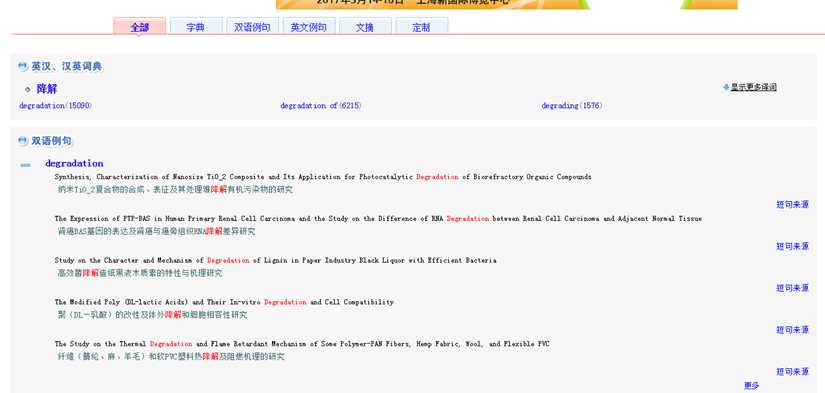Open the 英文例句 tab
825x393 pixels.
pyautogui.click(x=308, y=27)
